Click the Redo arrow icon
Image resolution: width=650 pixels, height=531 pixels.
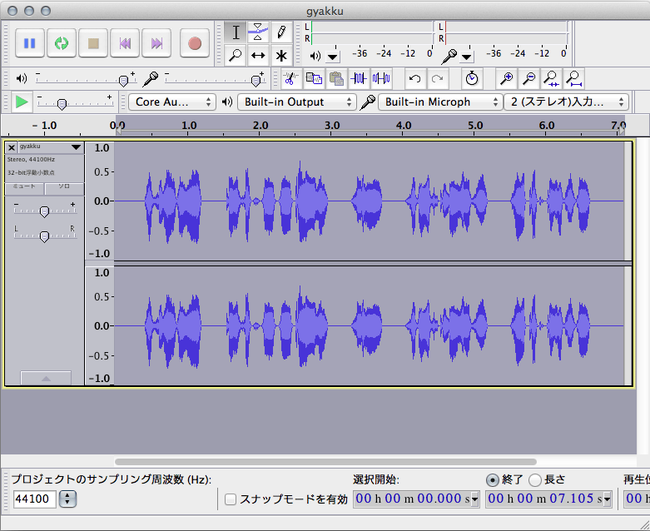[x=437, y=78]
